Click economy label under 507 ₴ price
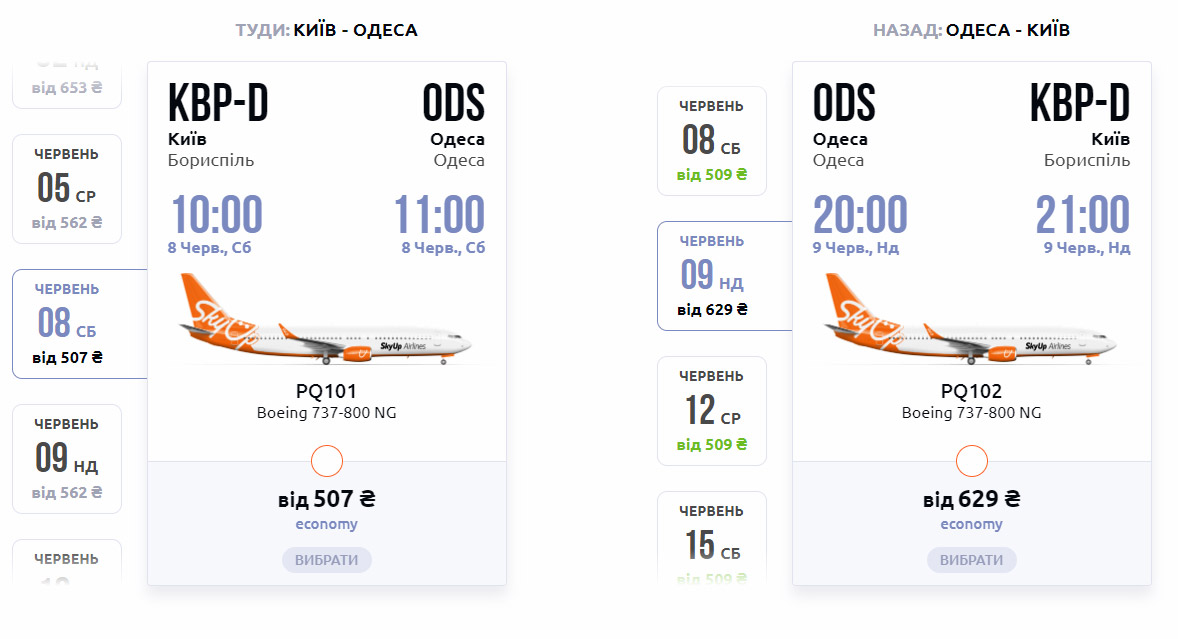Image resolution: width=1178 pixels, height=639 pixels. click(327, 524)
